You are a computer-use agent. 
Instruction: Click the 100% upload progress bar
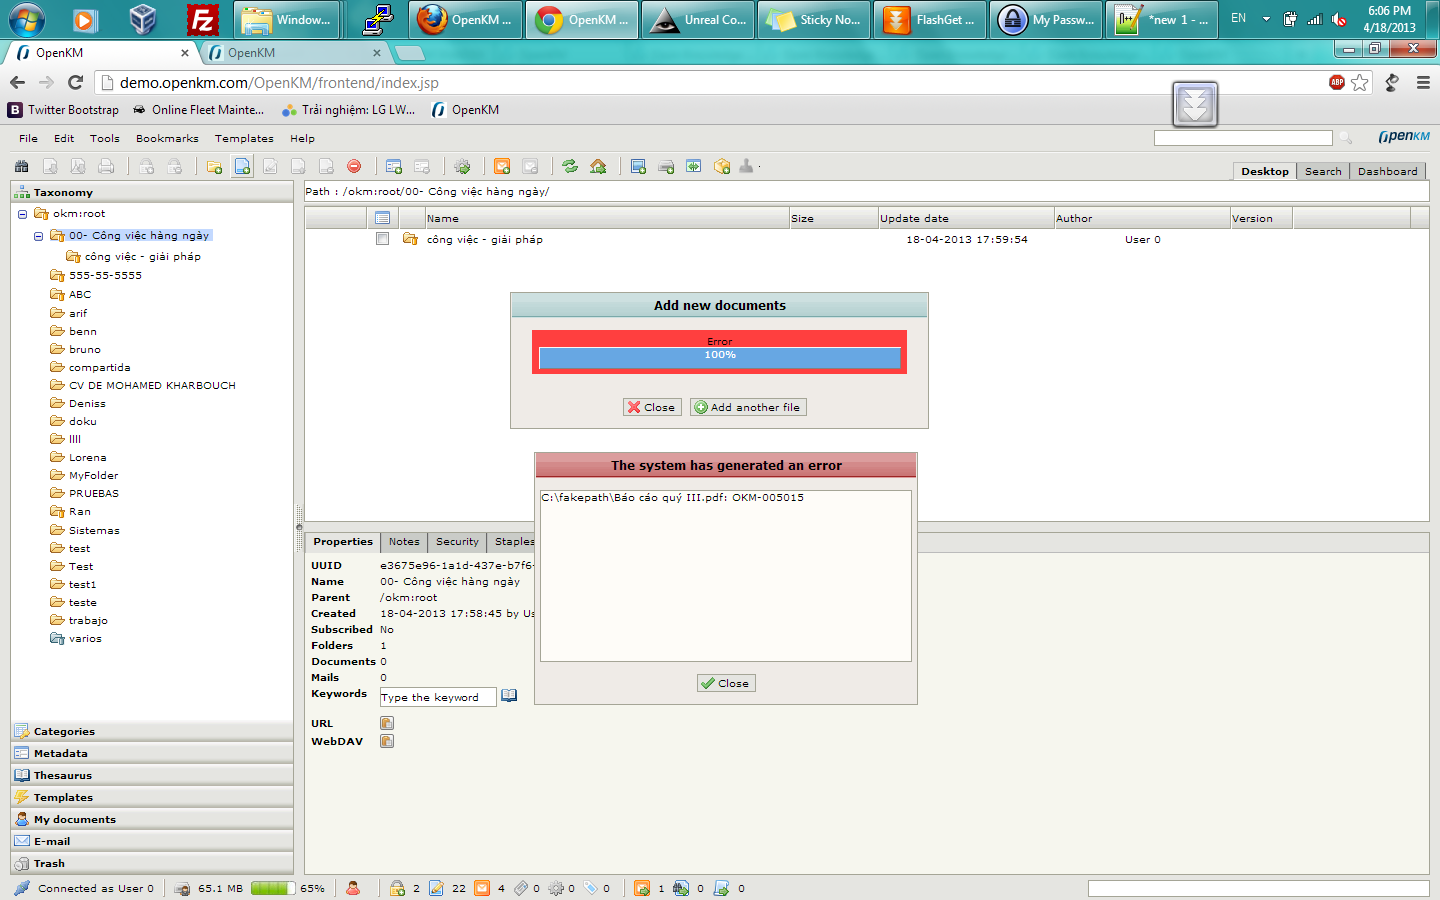(x=719, y=355)
